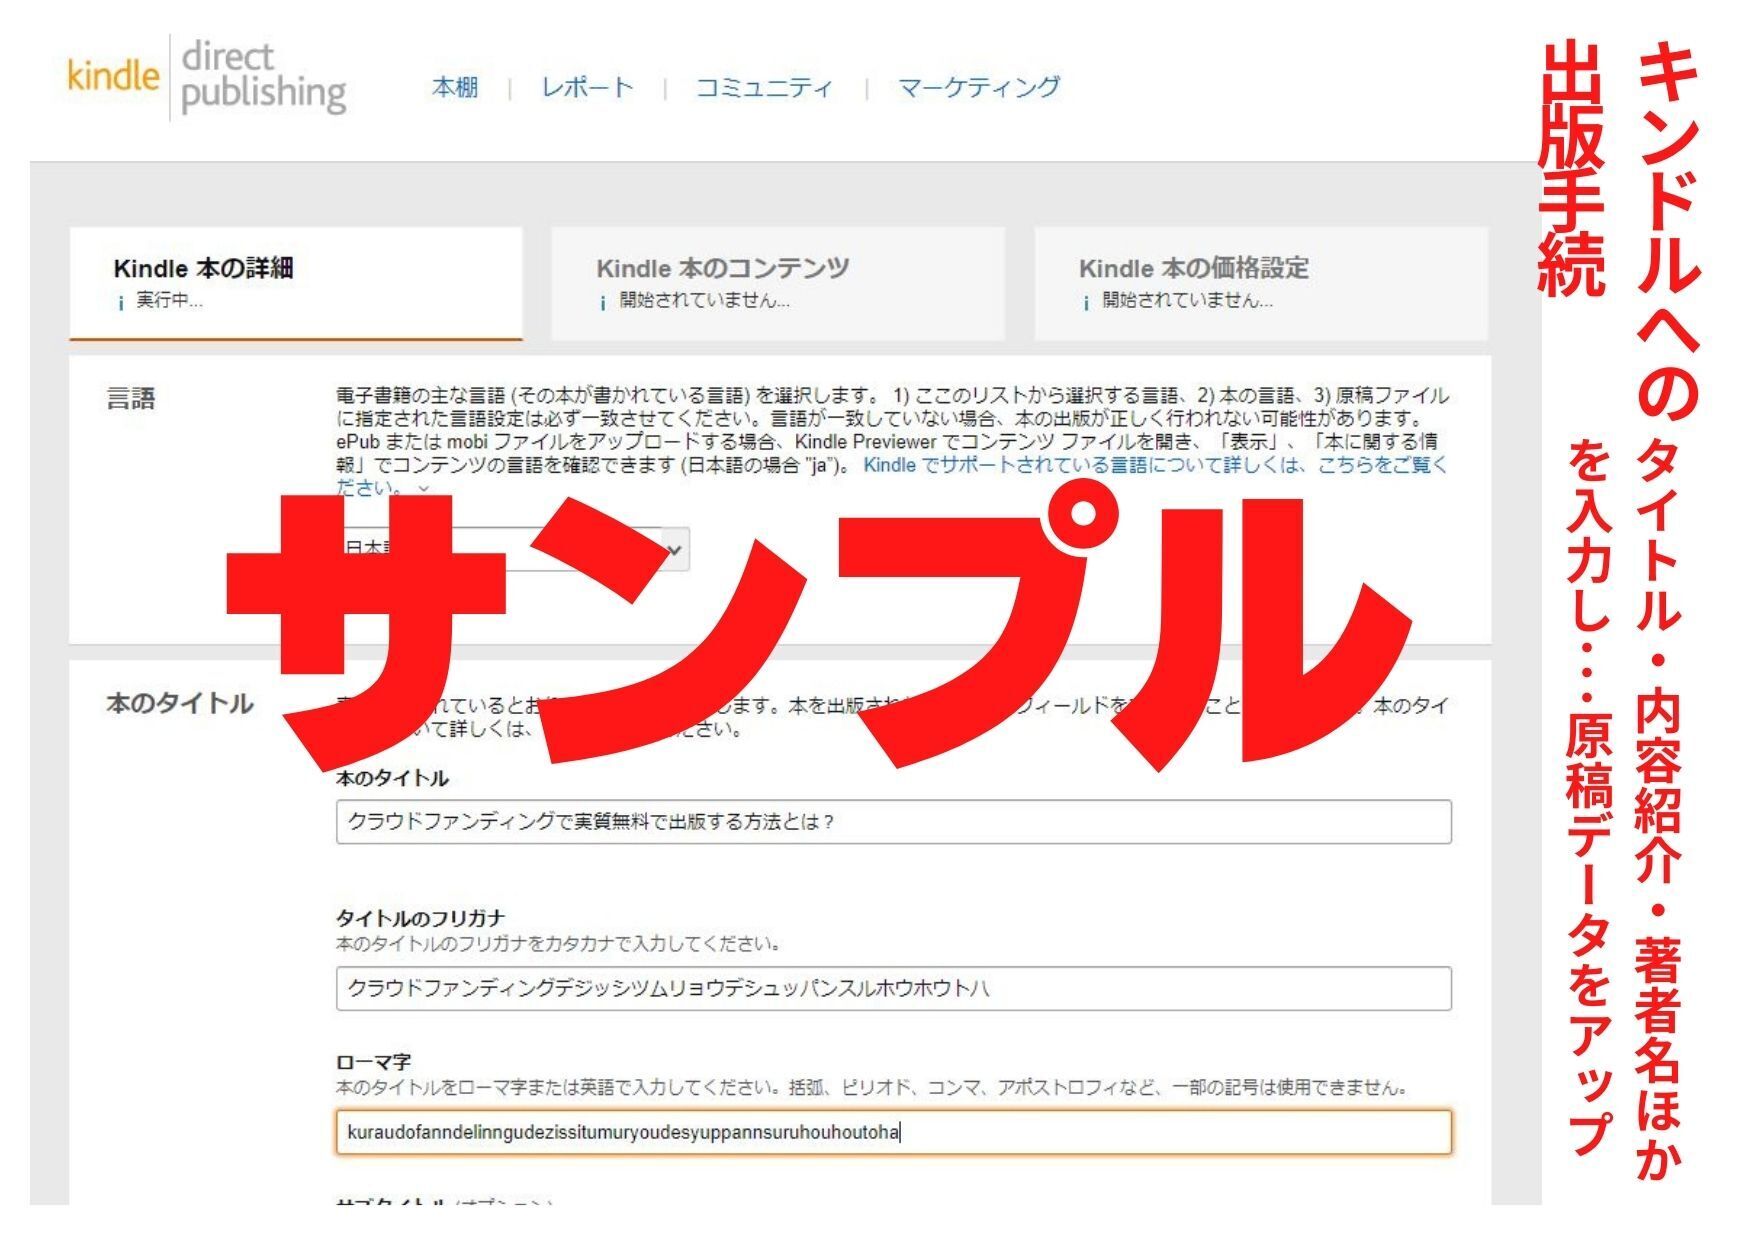Screen dimensions: 1748x1240
Task: Click the タイトルのフリガナ field label
Action: click(x=420, y=918)
